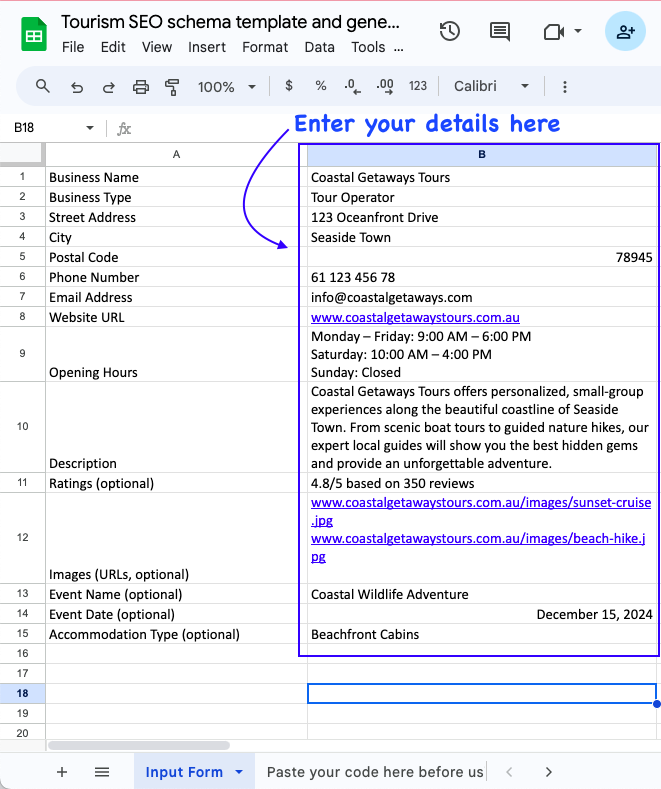Select the paint format roller icon
Image resolution: width=661 pixels, height=789 pixels.
(172, 87)
